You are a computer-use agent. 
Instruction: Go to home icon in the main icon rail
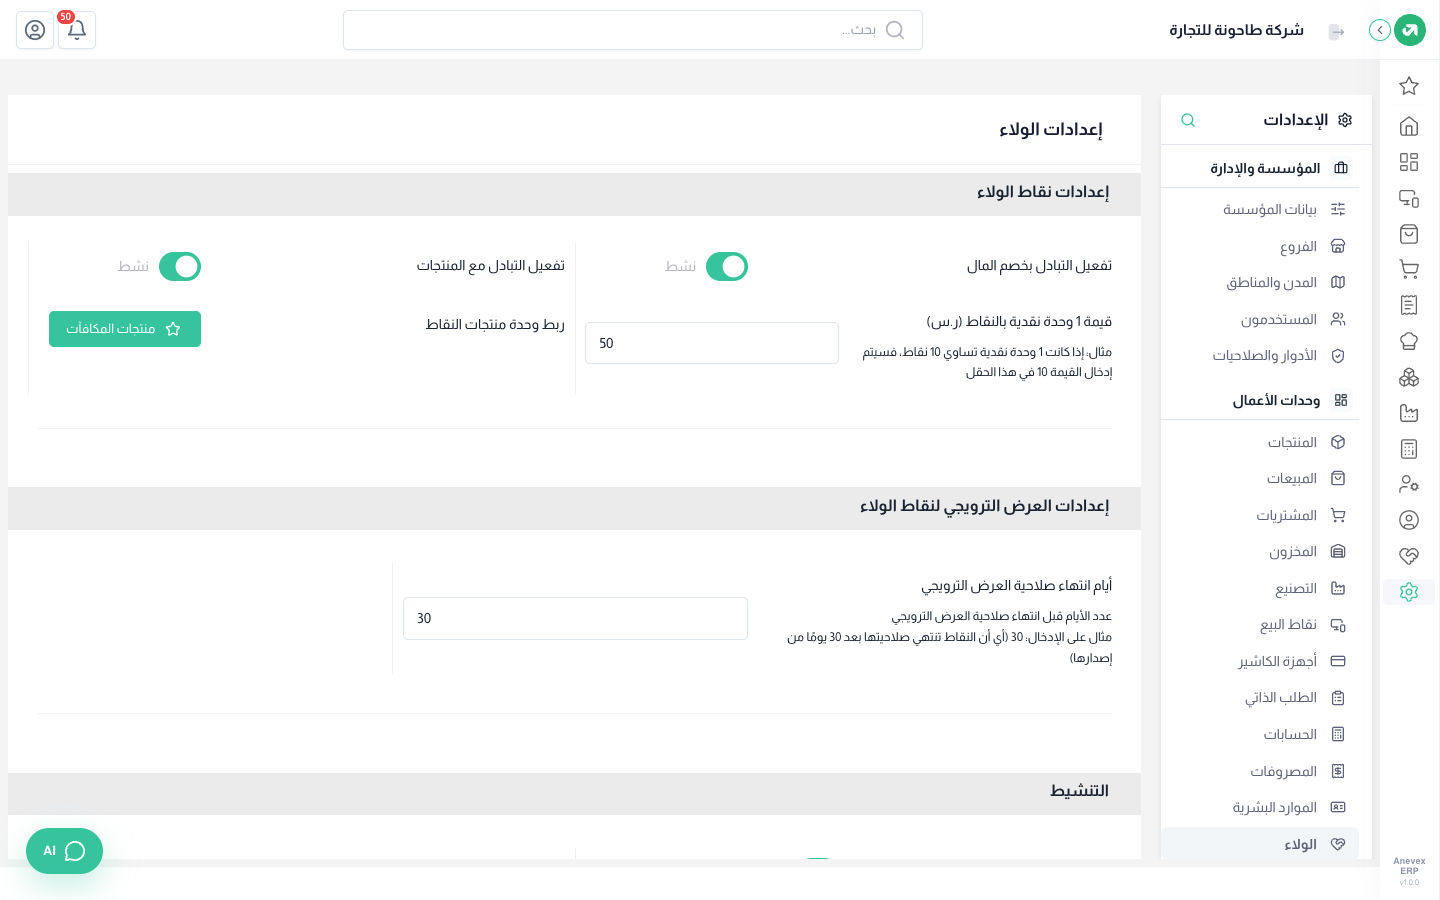click(x=1409, y=126)
